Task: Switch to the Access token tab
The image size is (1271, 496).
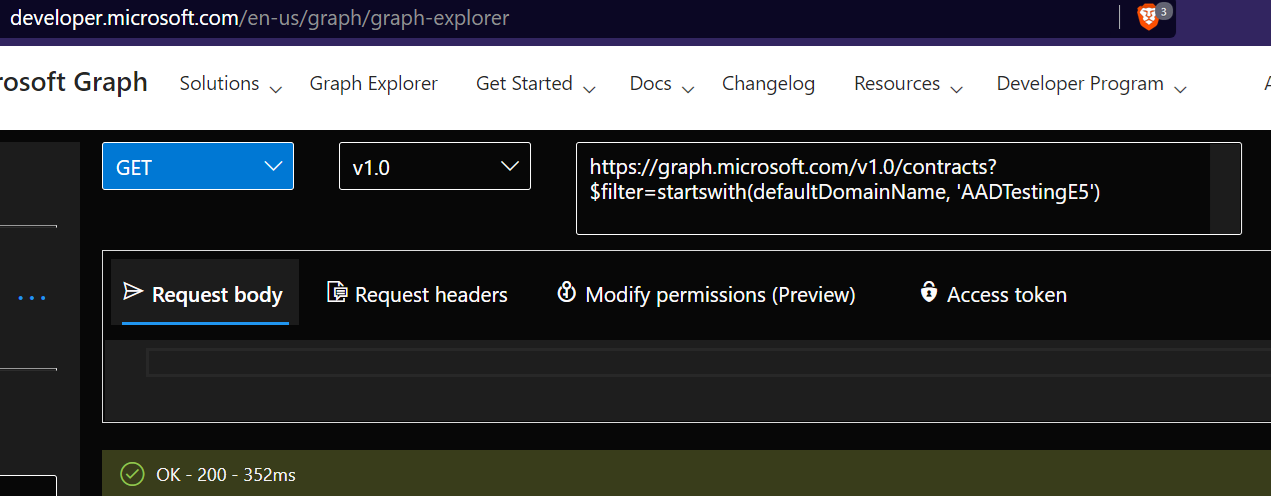Action: pyautogui.click(x=994, y=294)
